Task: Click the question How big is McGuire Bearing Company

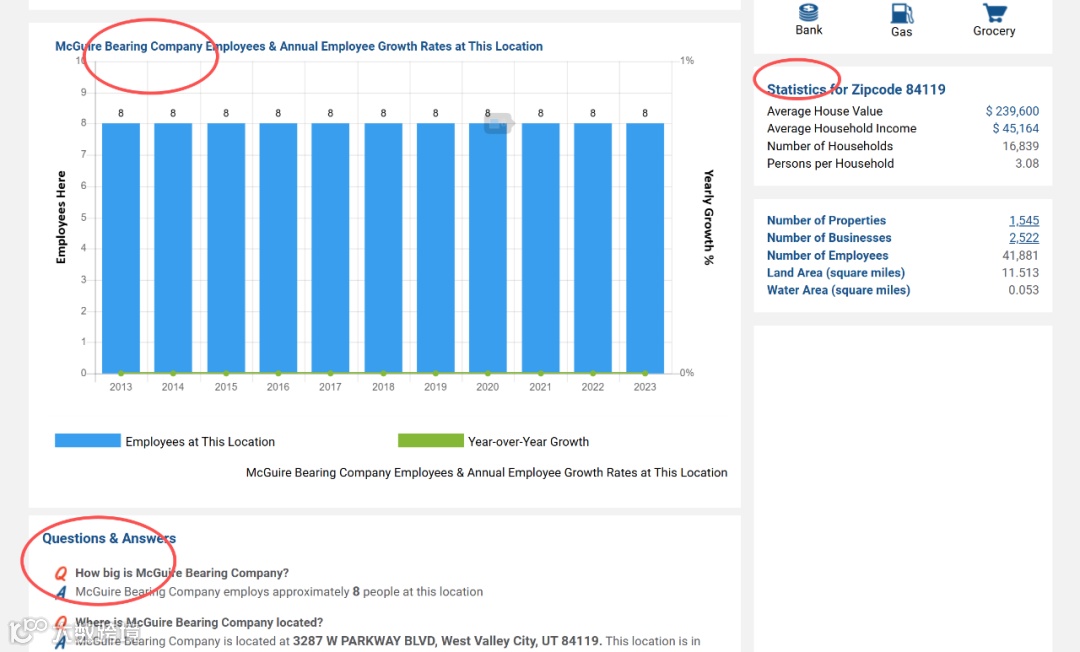Action: tap(182, 573)
